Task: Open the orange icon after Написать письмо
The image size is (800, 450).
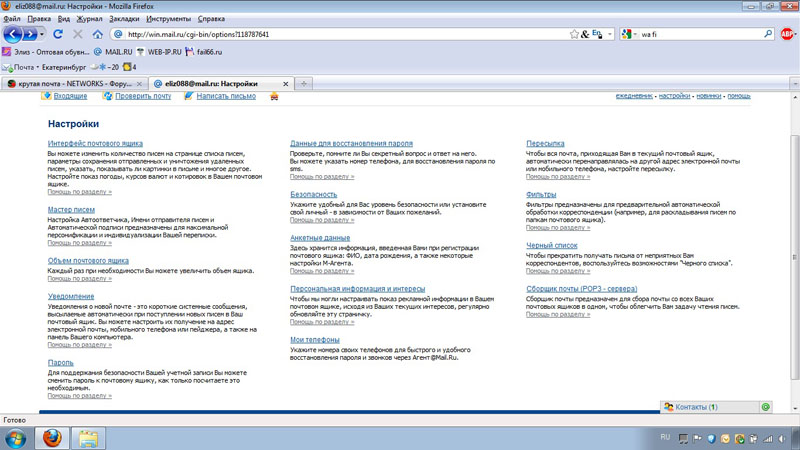Action: (x=274, y=96)
